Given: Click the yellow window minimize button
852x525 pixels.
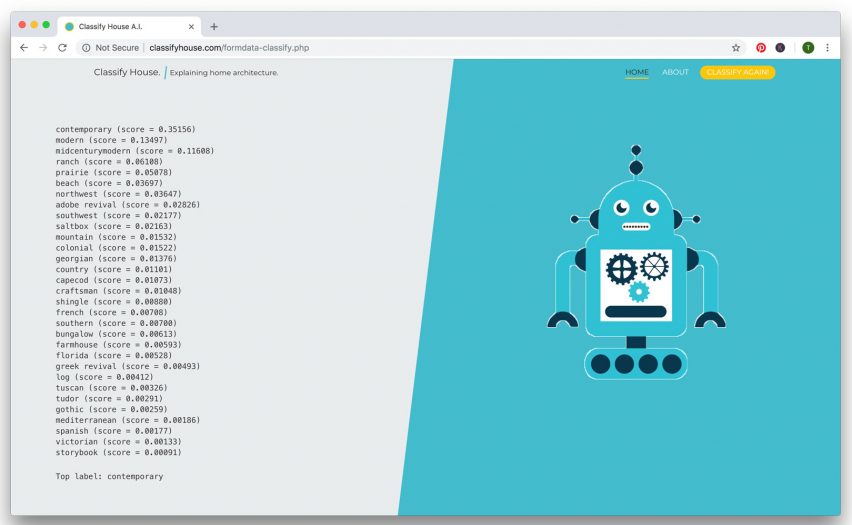Looking at the screenshot, I should [34, 25].
